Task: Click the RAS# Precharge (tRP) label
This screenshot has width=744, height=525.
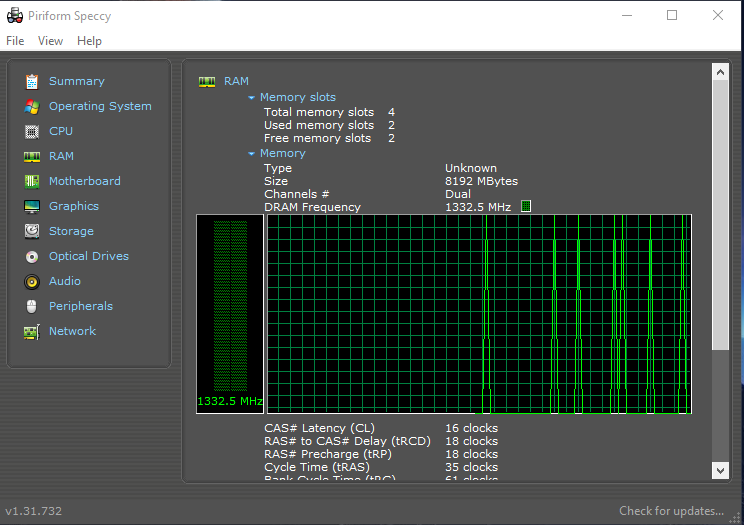Action: [x=328, y=454]
